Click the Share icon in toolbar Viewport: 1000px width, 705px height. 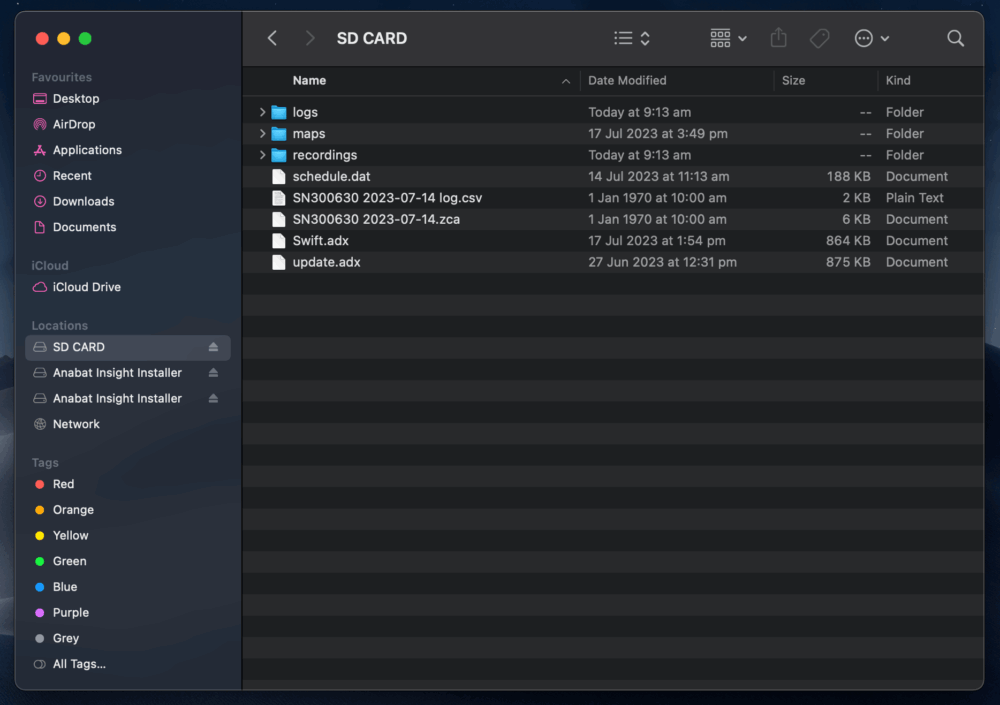[778, 38]
